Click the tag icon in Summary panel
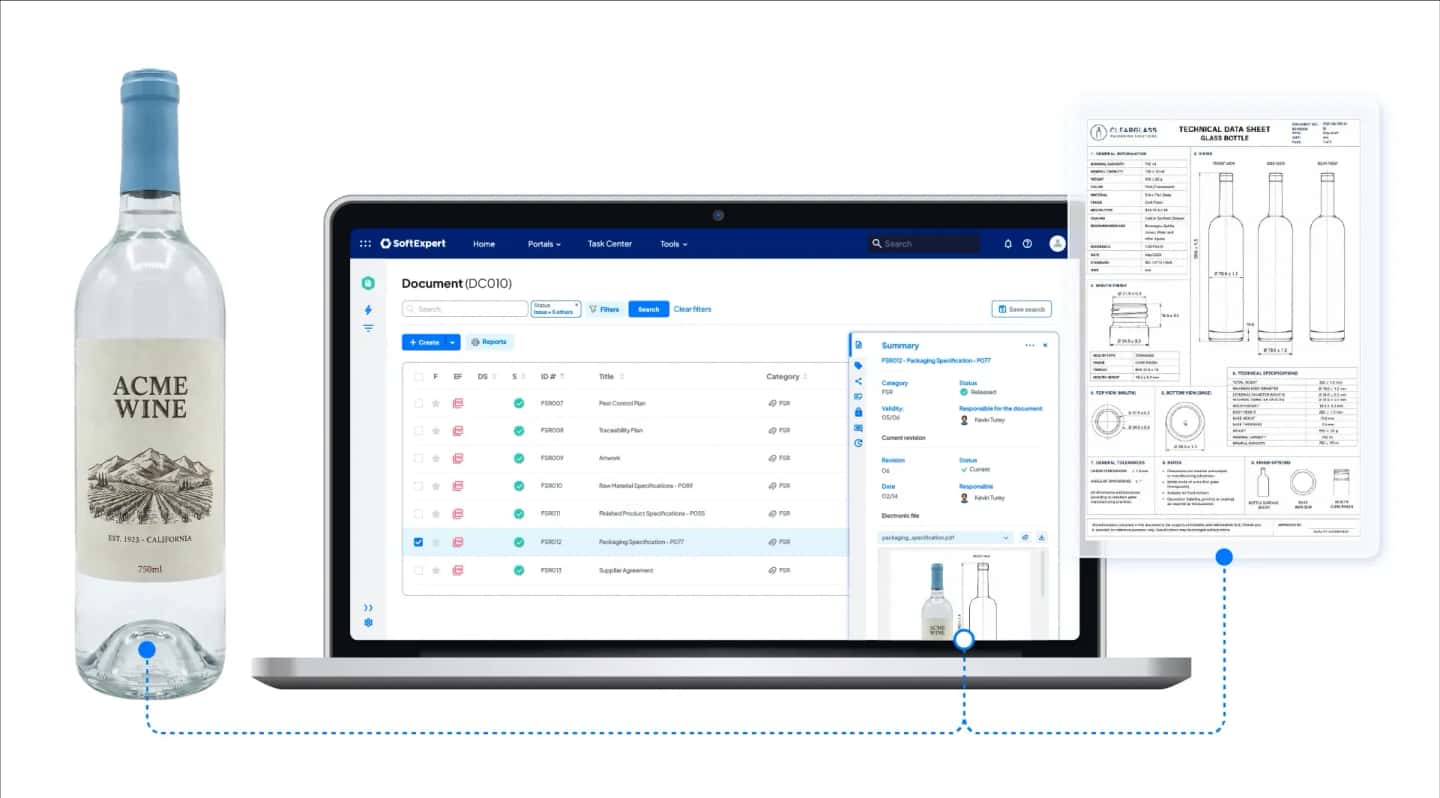 pyautogui.click(x=858, y=365)
